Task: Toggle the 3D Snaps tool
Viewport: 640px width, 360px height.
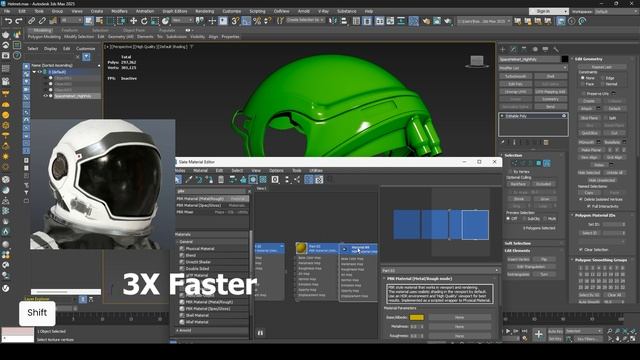Action: [235, 21]
